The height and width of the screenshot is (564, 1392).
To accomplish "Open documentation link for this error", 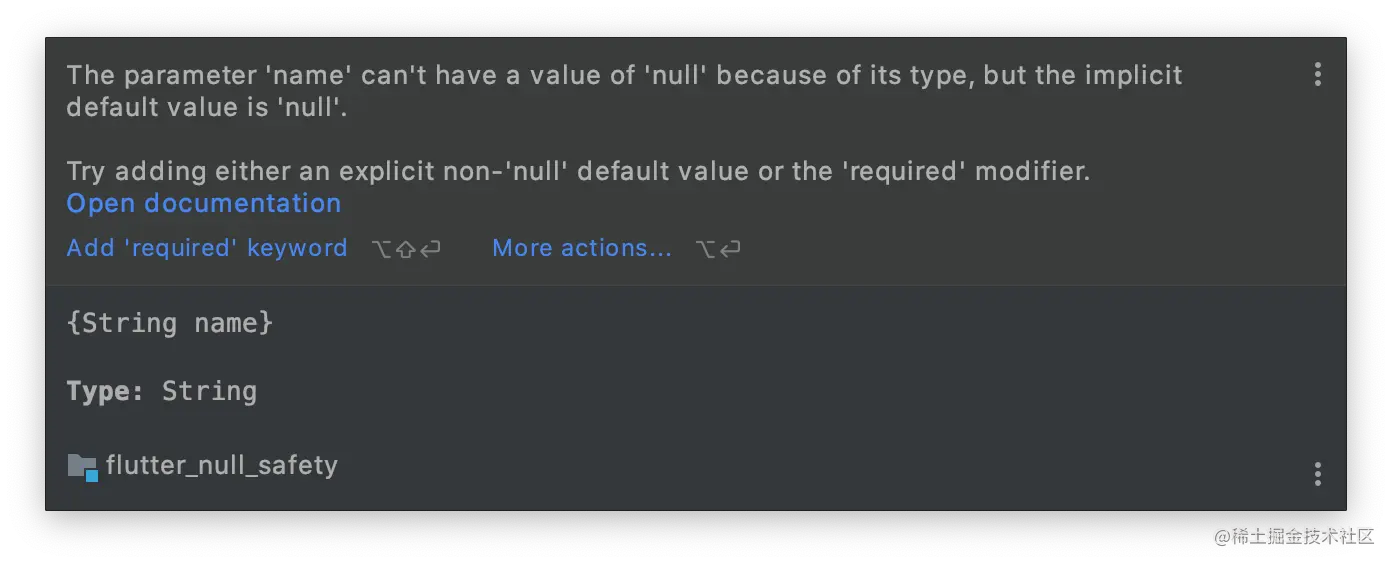I will click(x=204, y=203).
